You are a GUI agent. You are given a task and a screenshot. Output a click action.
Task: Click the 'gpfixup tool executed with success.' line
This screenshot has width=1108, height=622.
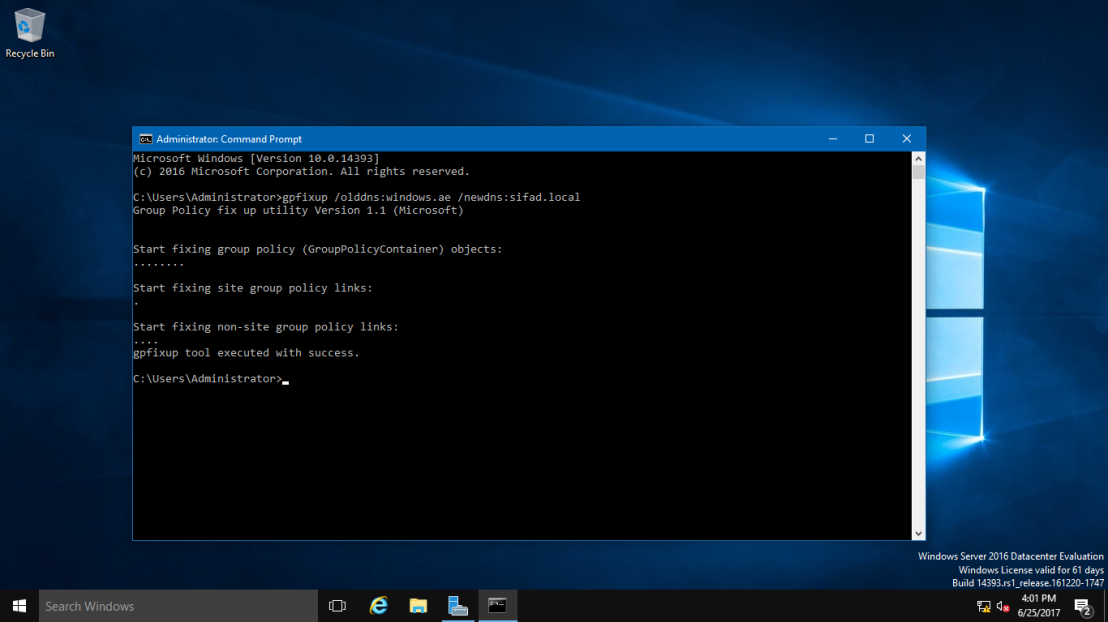point(246,353)
